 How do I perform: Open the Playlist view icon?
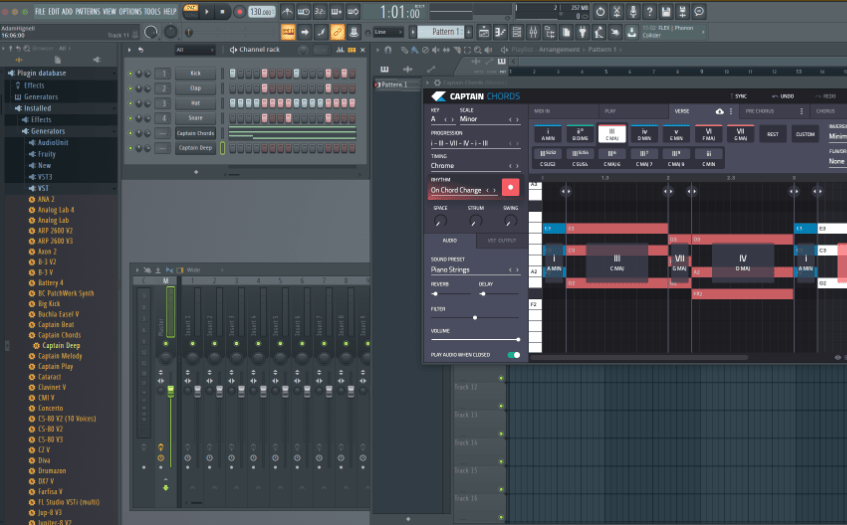click(x=484, y=32)
